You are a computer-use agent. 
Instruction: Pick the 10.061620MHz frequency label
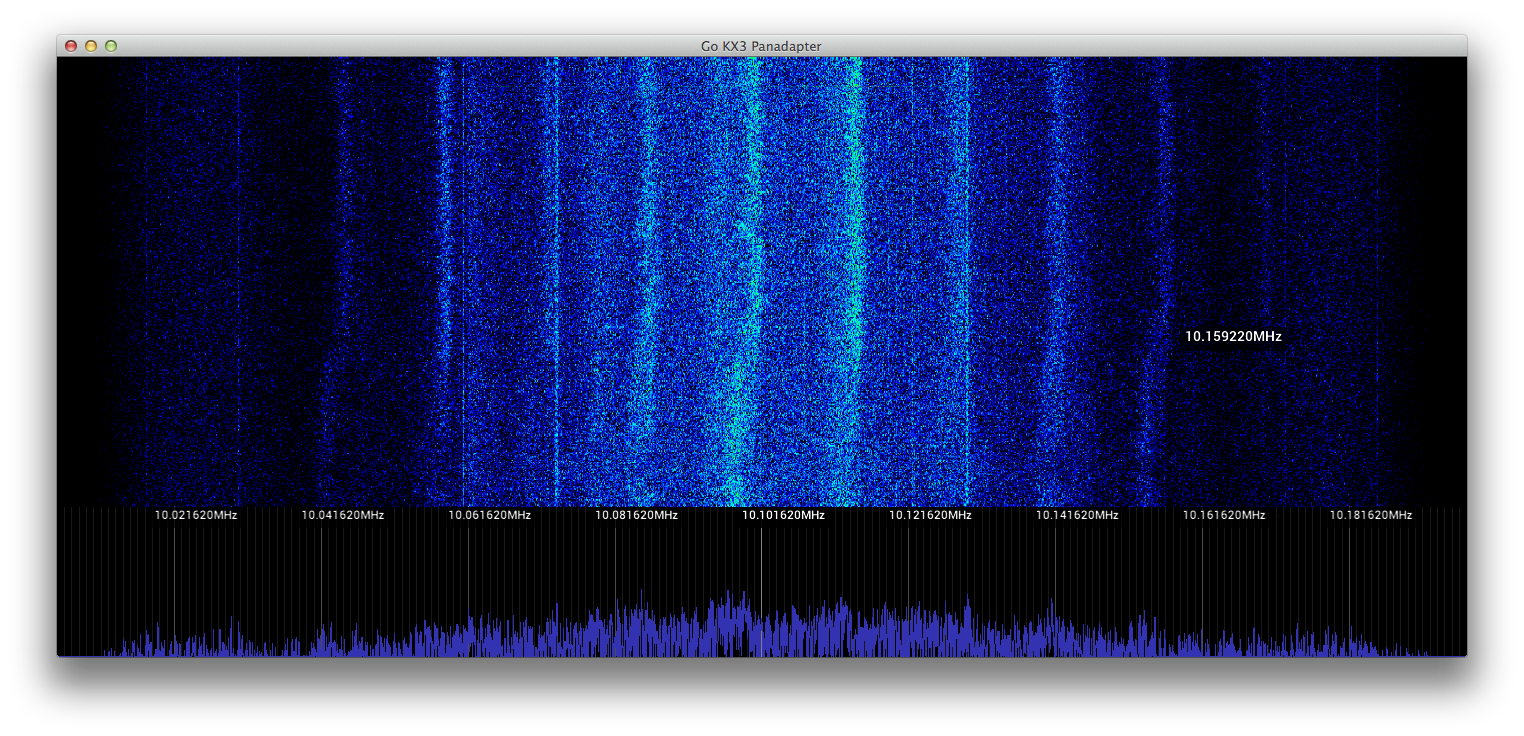489,515
